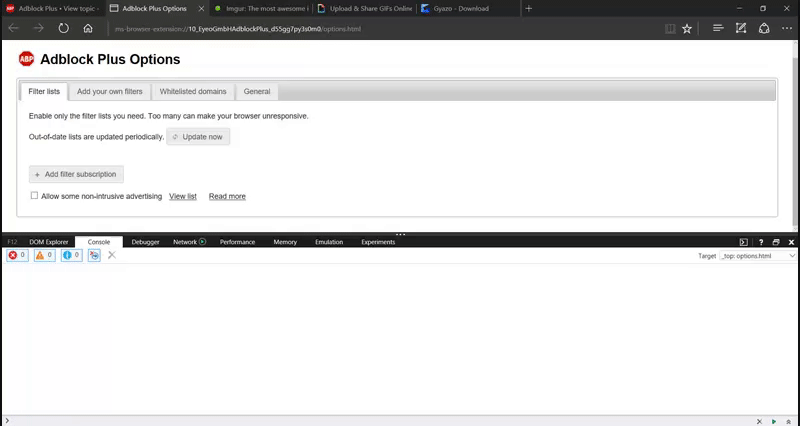
Task: Open the Whitelisted domains tab
Action: click(193, 91)
